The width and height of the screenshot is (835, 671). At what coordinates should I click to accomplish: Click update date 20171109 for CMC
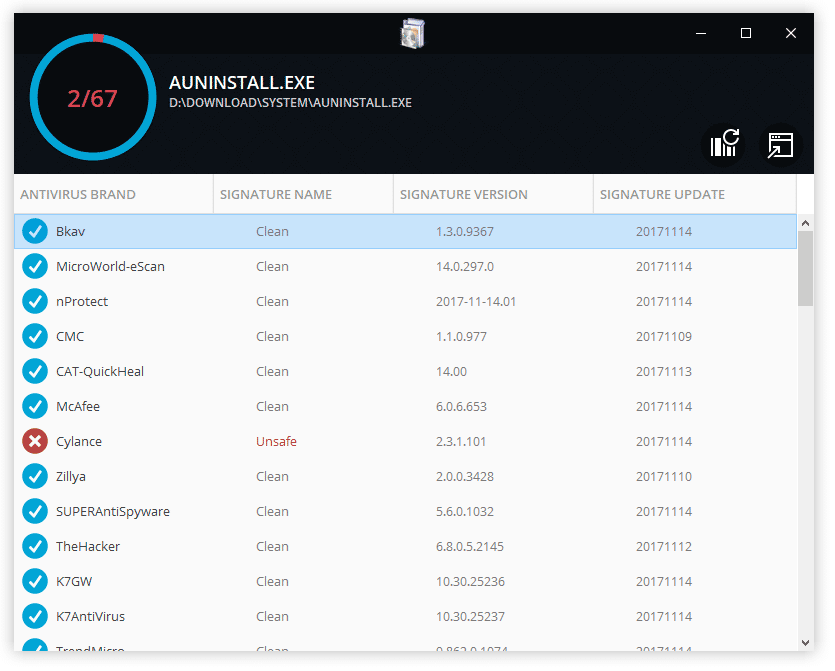point(664,337)
